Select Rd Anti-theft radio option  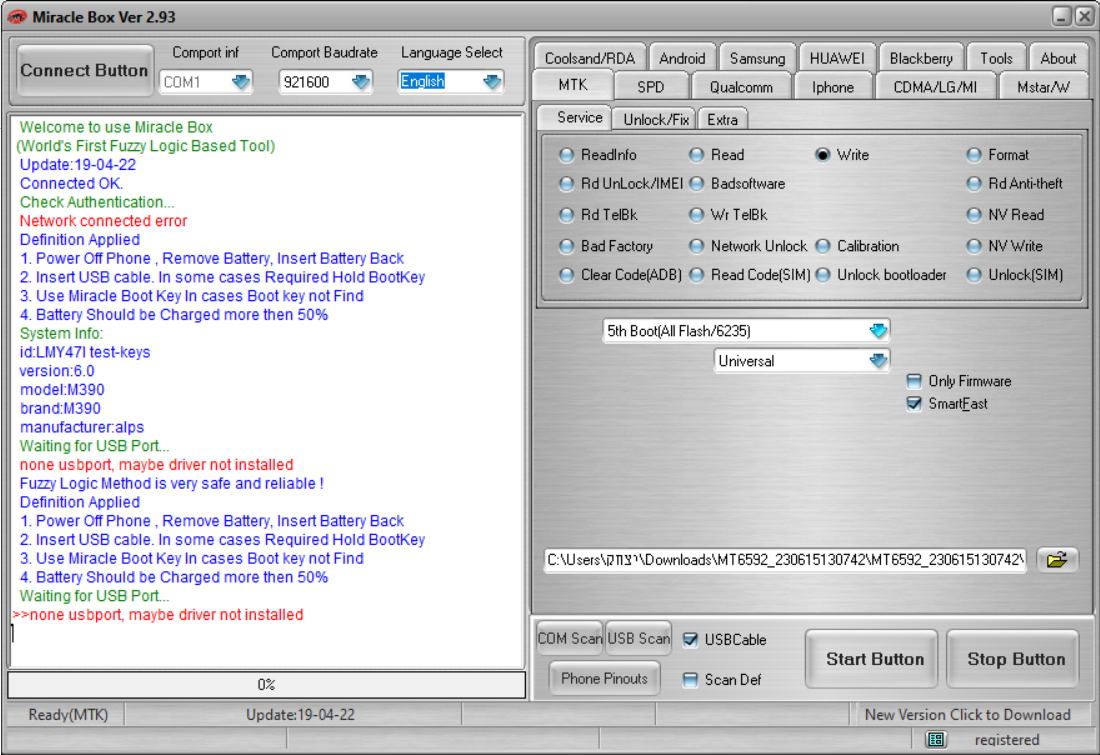(974, 184)
